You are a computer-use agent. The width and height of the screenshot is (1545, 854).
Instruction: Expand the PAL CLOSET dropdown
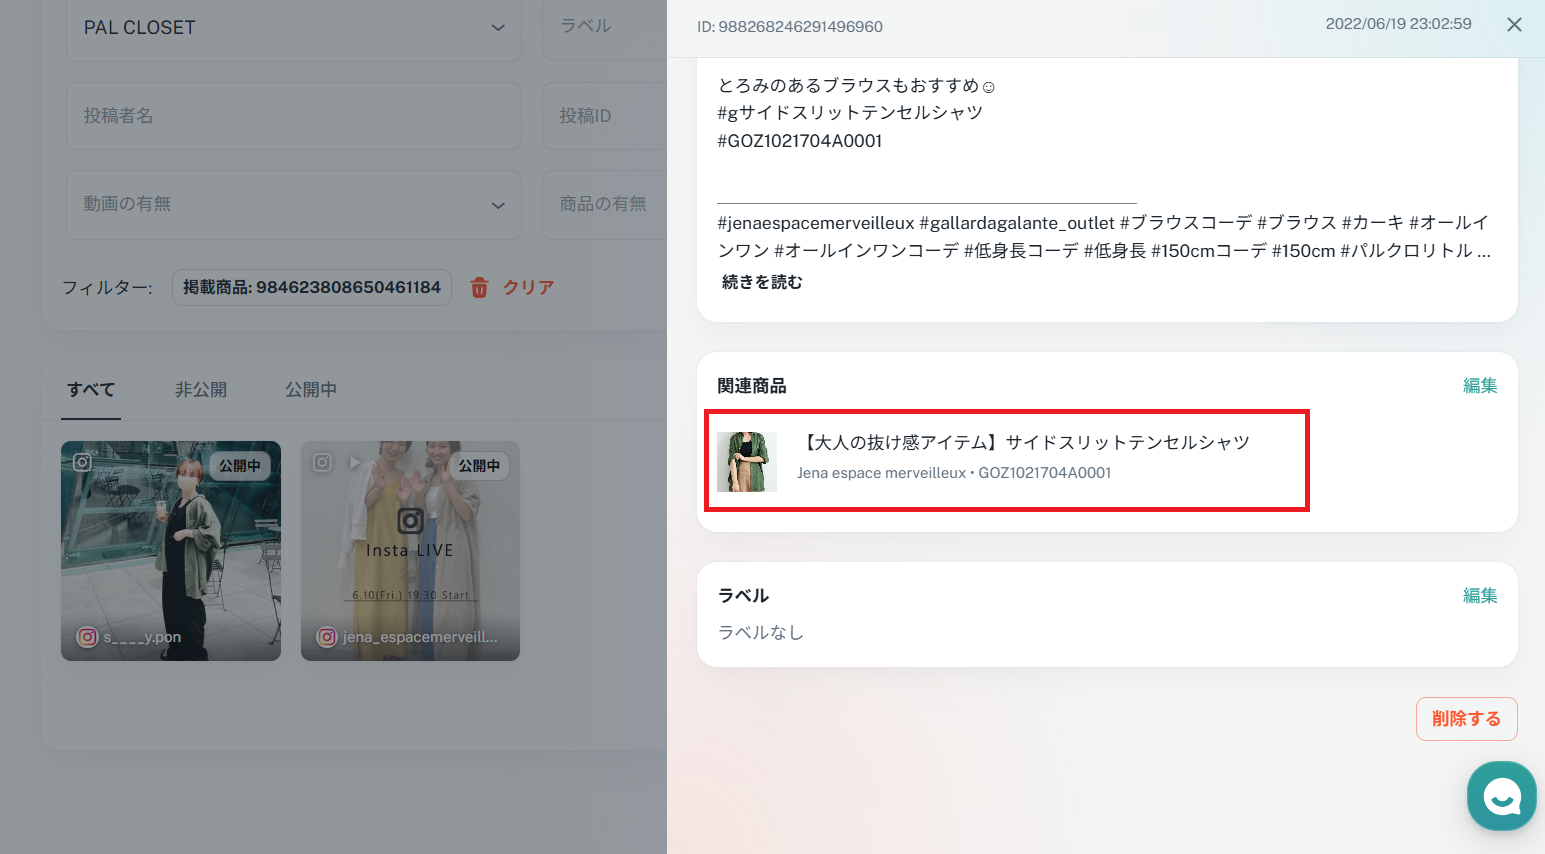tap(294, 29)
